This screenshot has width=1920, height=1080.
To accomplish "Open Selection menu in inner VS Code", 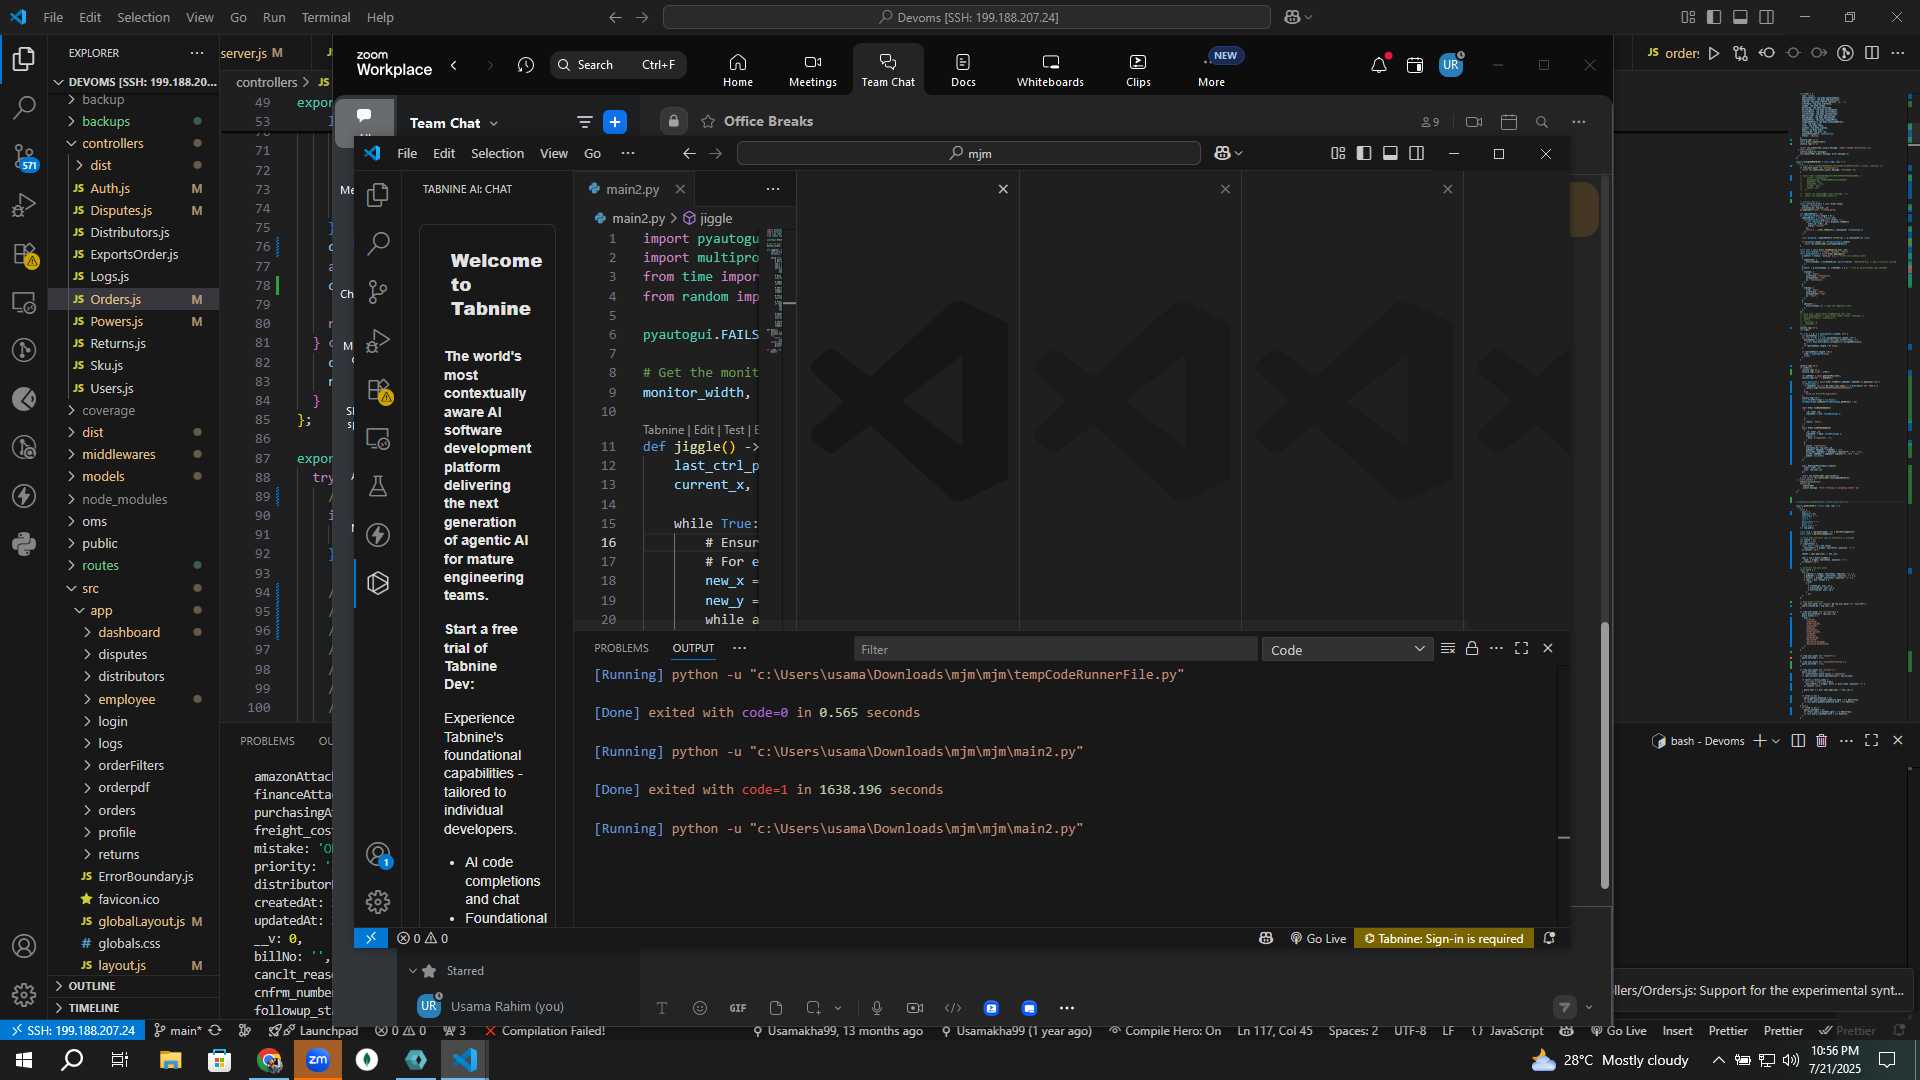I will 497,153.
